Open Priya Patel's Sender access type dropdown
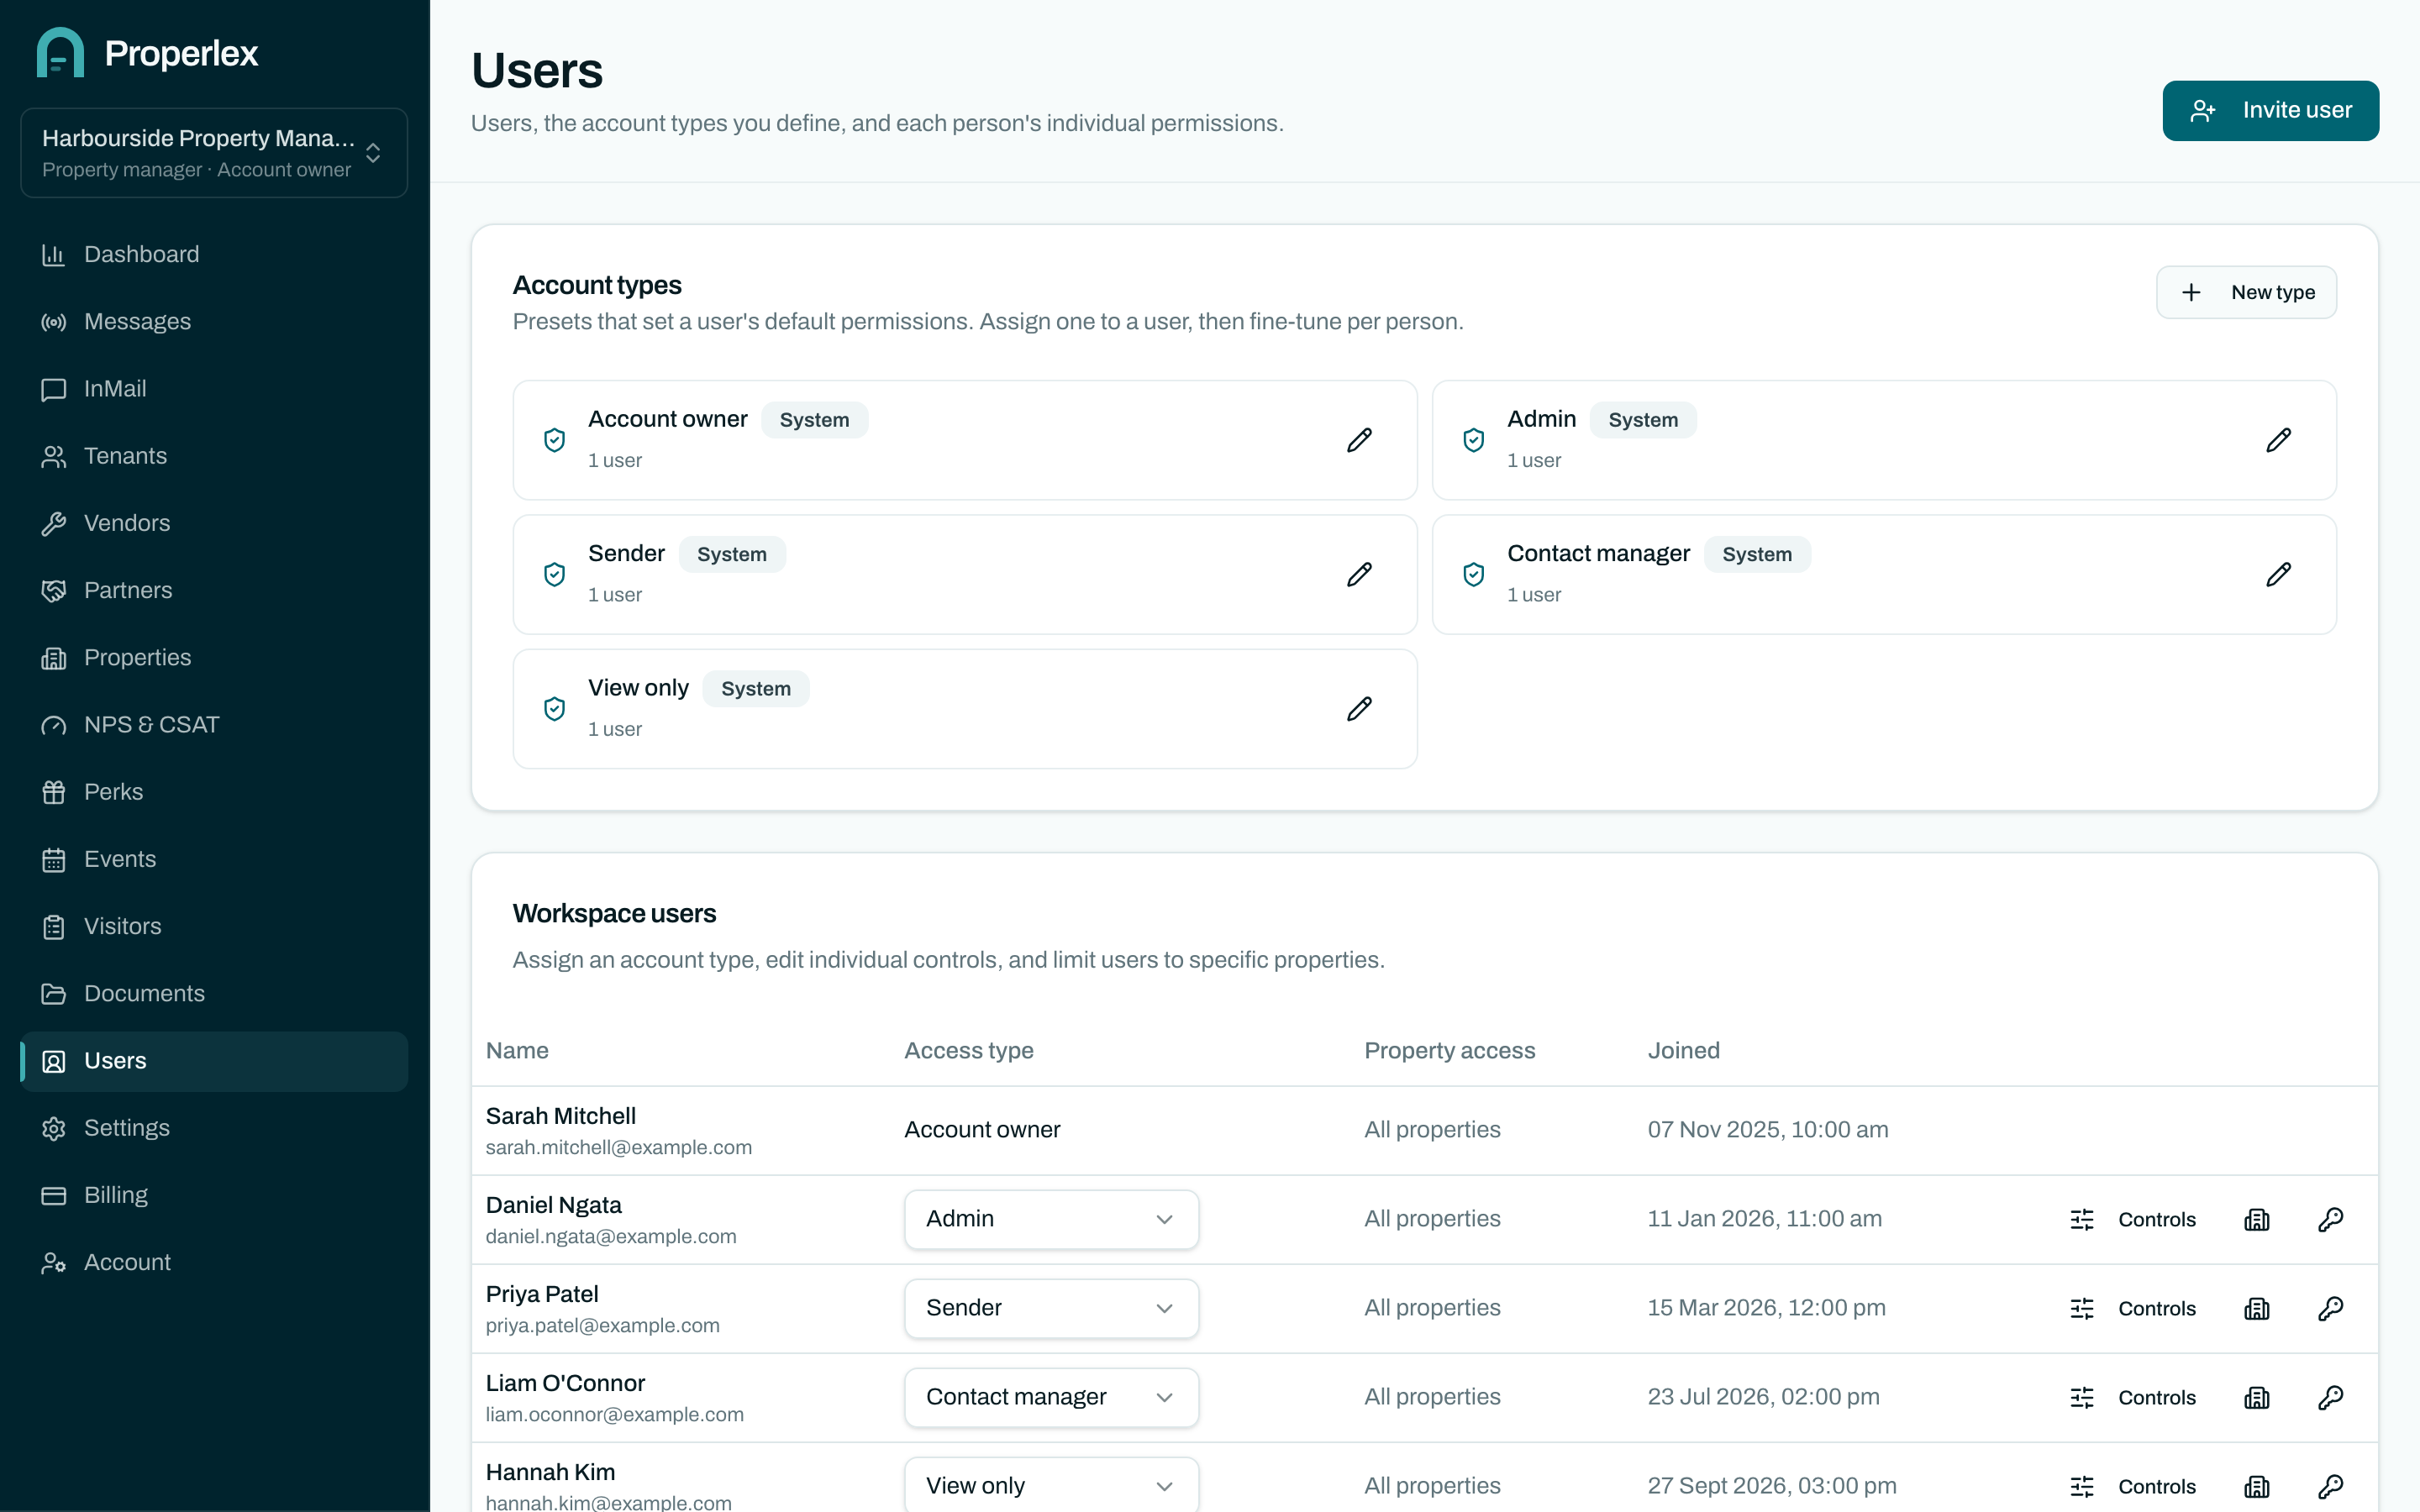The height and width of the screenshot is (1512, 2420). point(1051,1308)
